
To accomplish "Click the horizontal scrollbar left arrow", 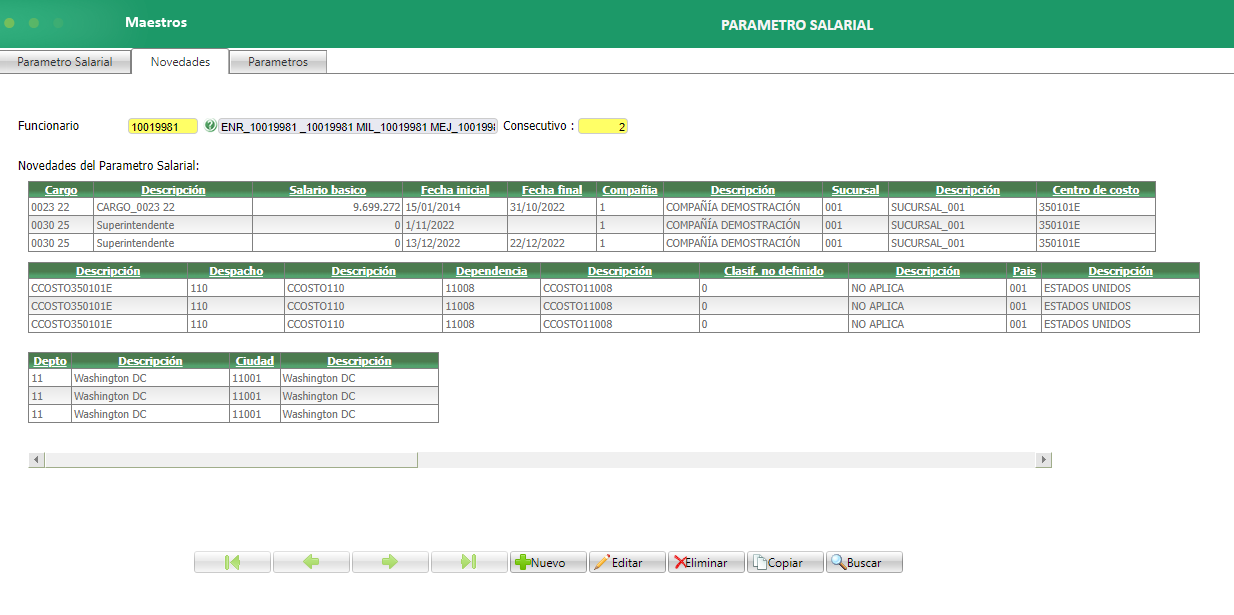I will (37, 460).
